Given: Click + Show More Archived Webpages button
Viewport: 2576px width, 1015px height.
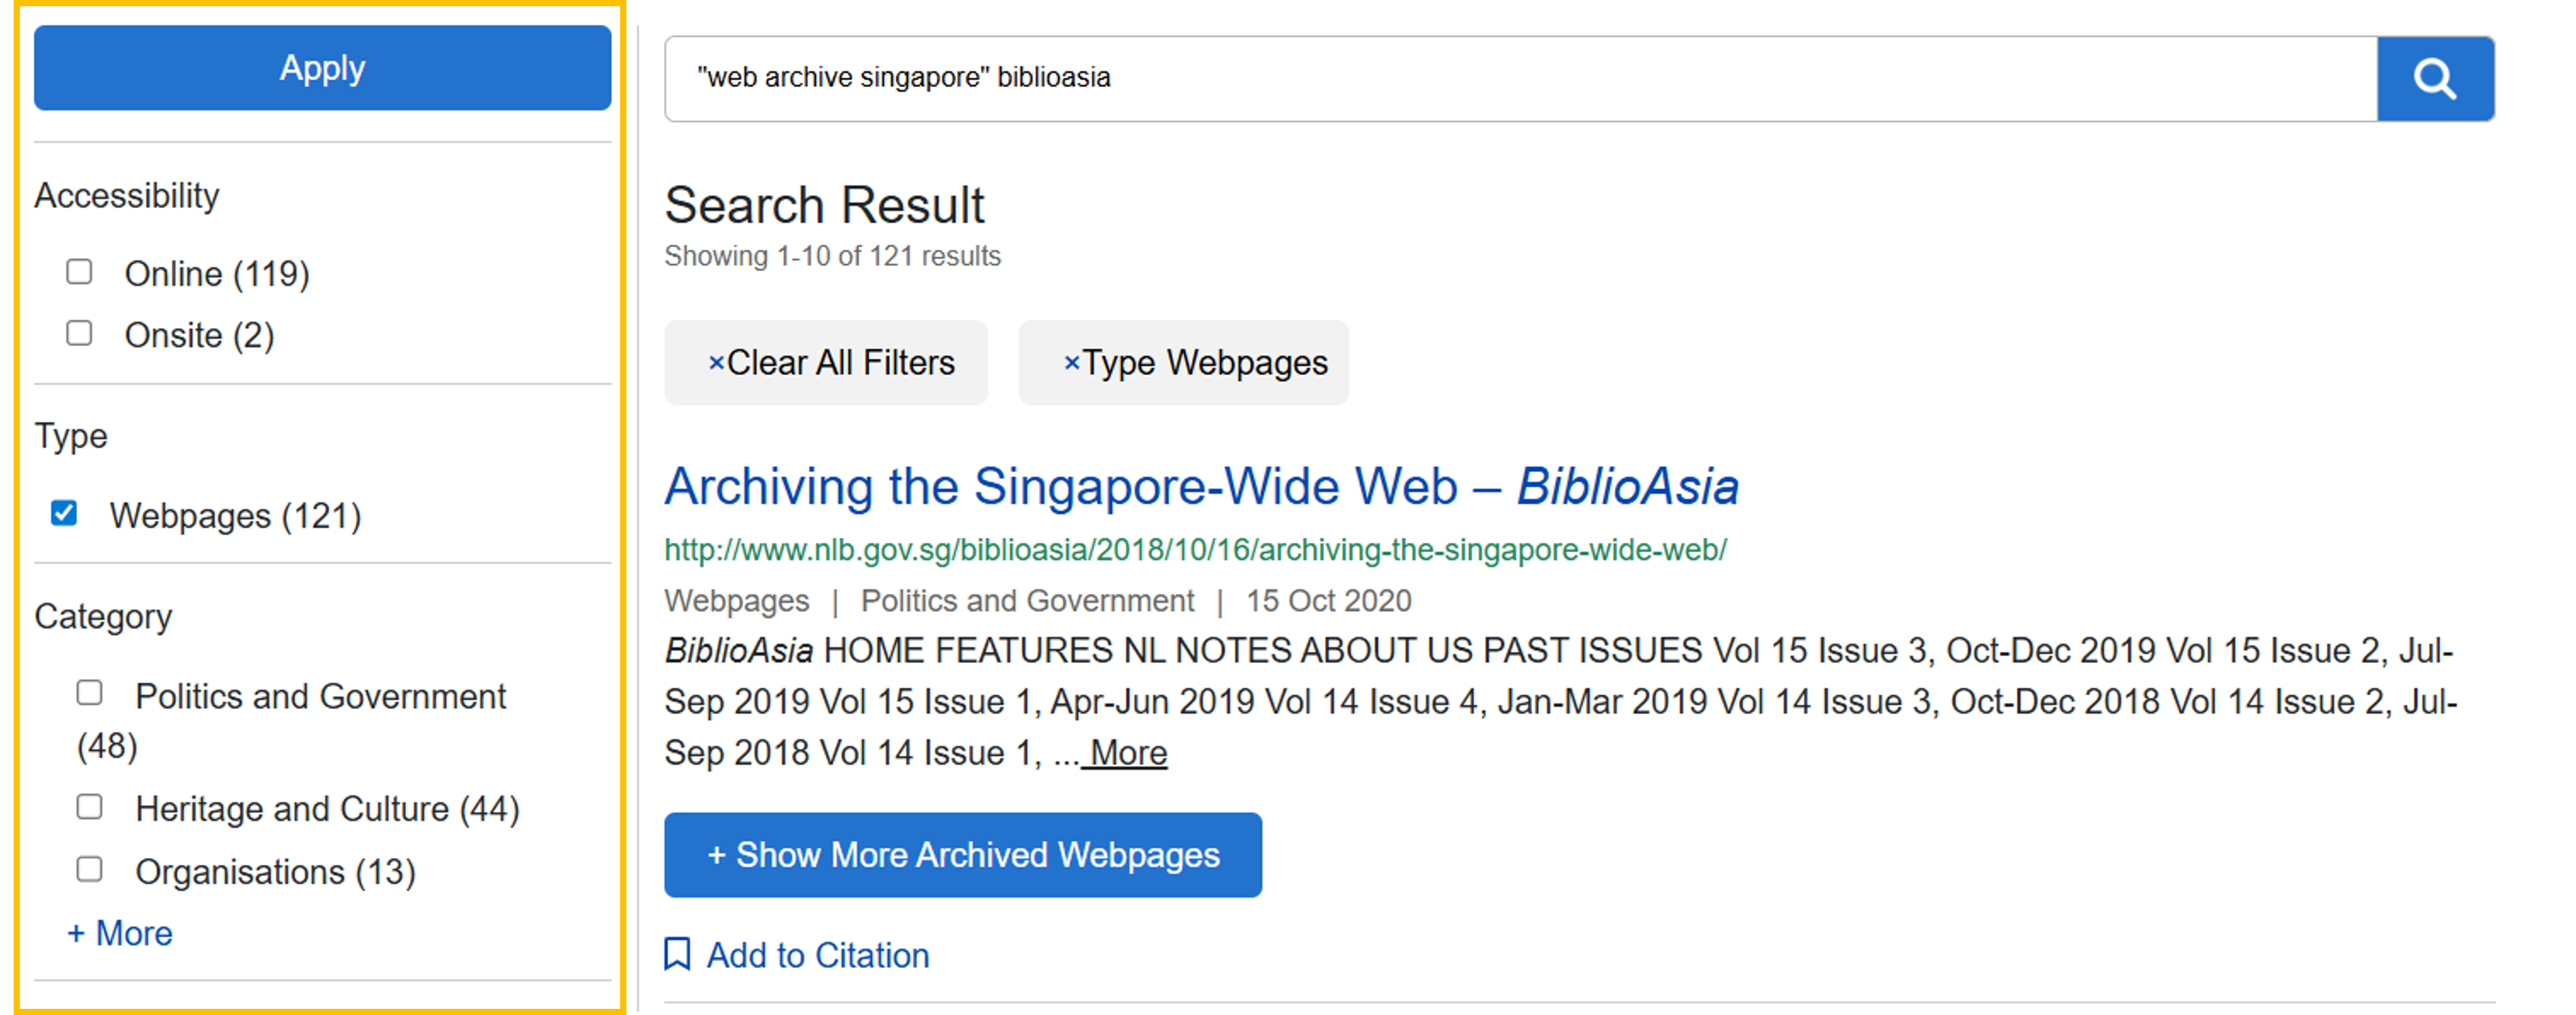Looking at the screenshot, I should [x=962, y=855].
